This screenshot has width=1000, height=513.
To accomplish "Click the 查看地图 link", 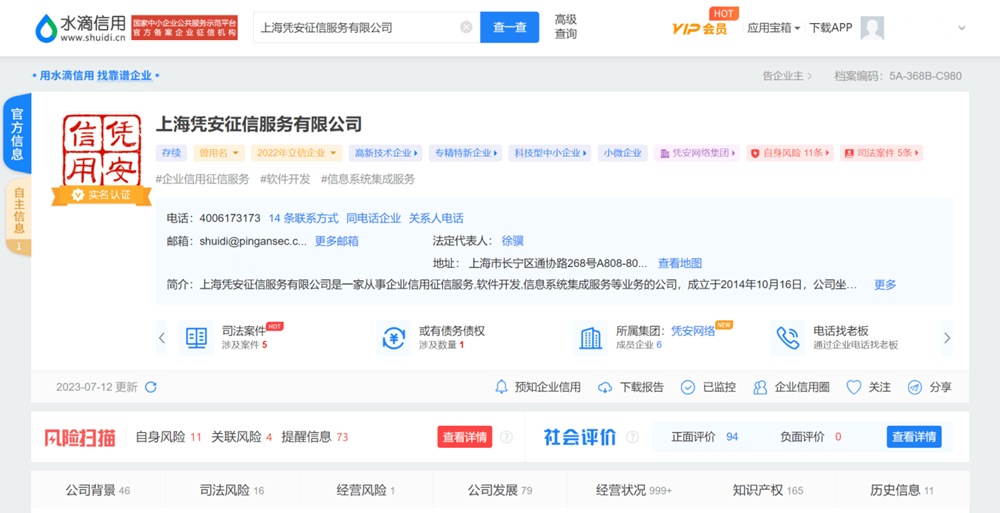I will 680,264.
